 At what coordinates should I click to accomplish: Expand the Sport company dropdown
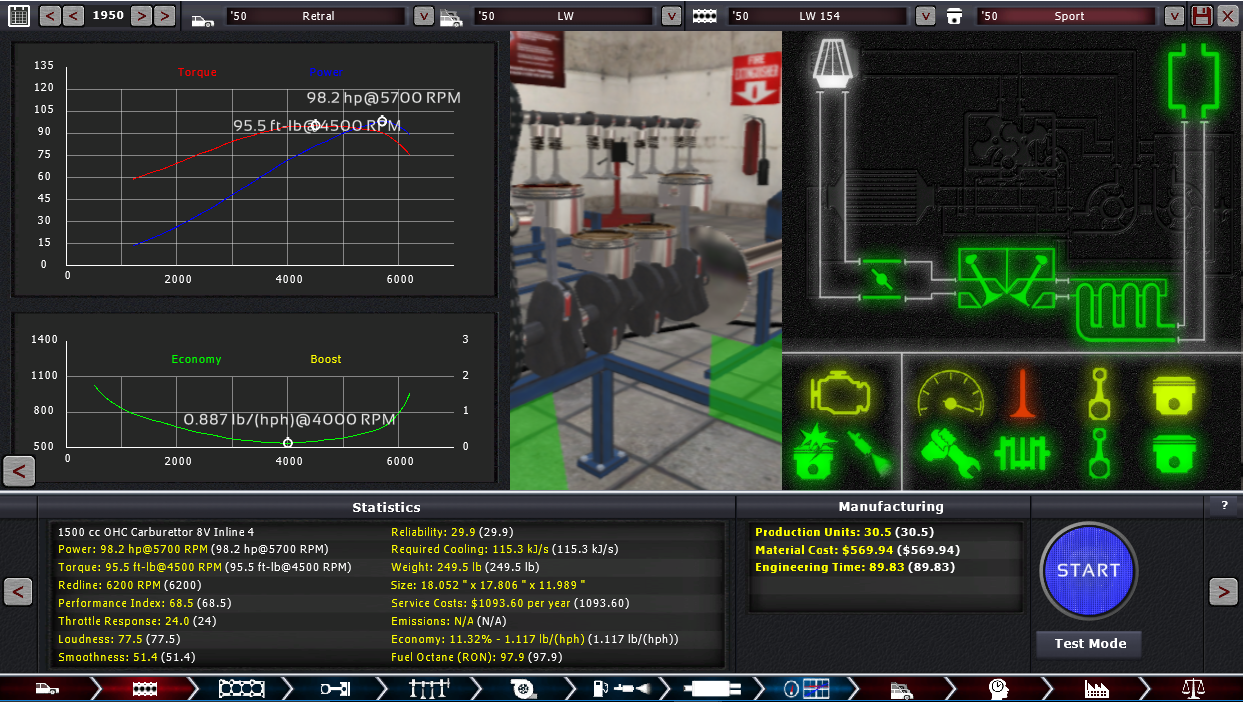(1173, 16)
